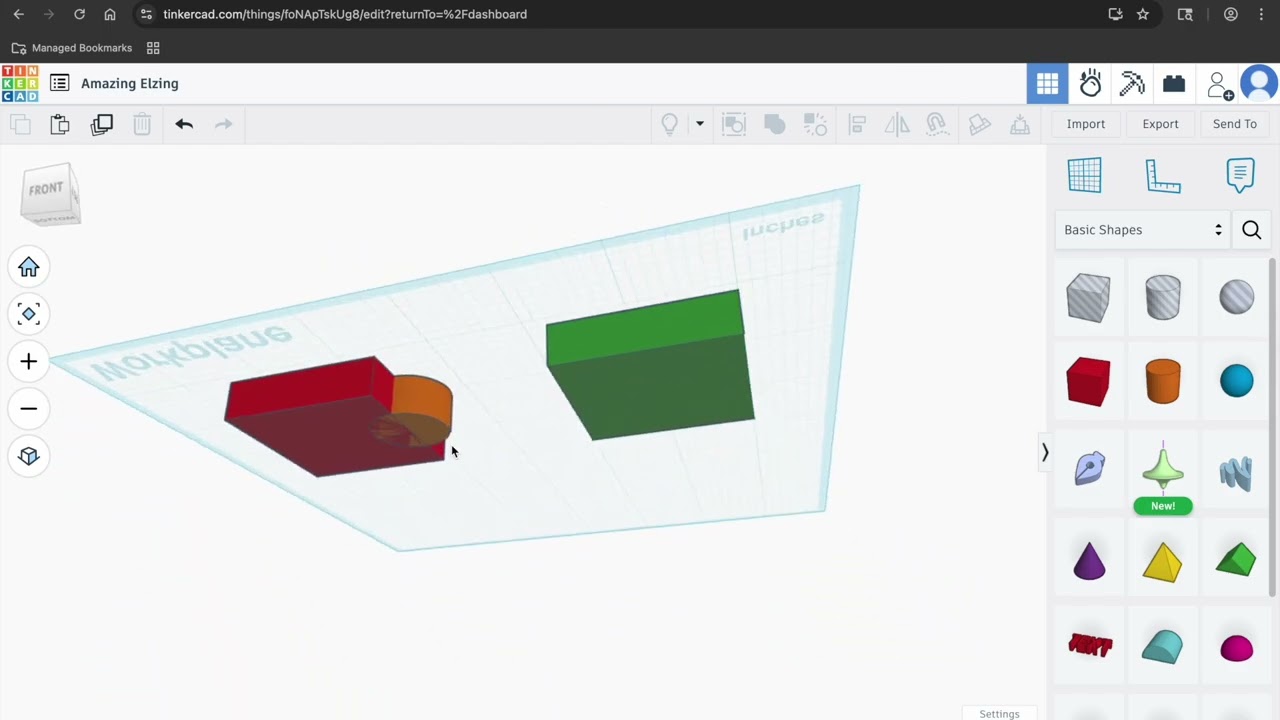
Task: Pick the red Box shape
Action: point(1088,381)
